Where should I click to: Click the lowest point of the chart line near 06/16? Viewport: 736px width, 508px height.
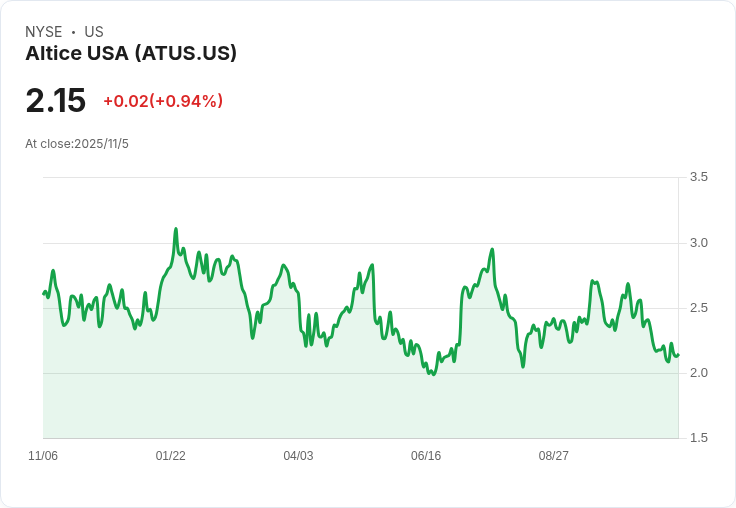[x=433, y=374]
